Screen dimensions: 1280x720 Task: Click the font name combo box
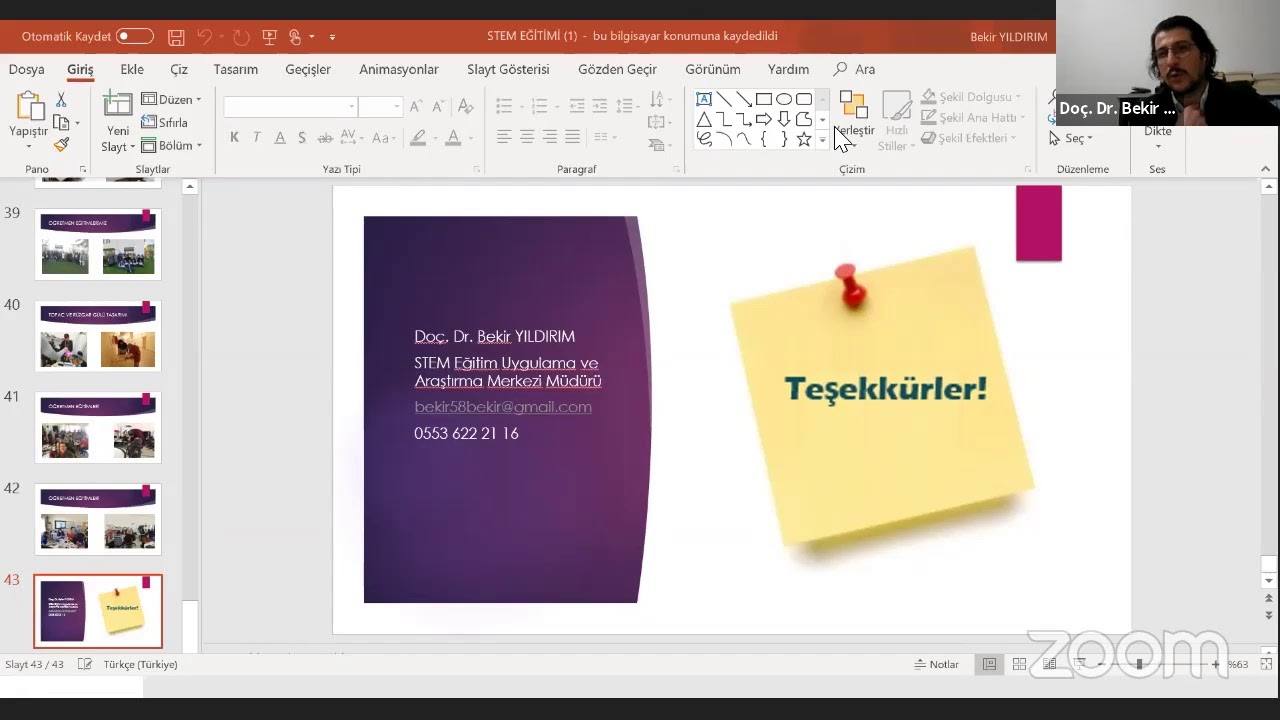point(290,106)
